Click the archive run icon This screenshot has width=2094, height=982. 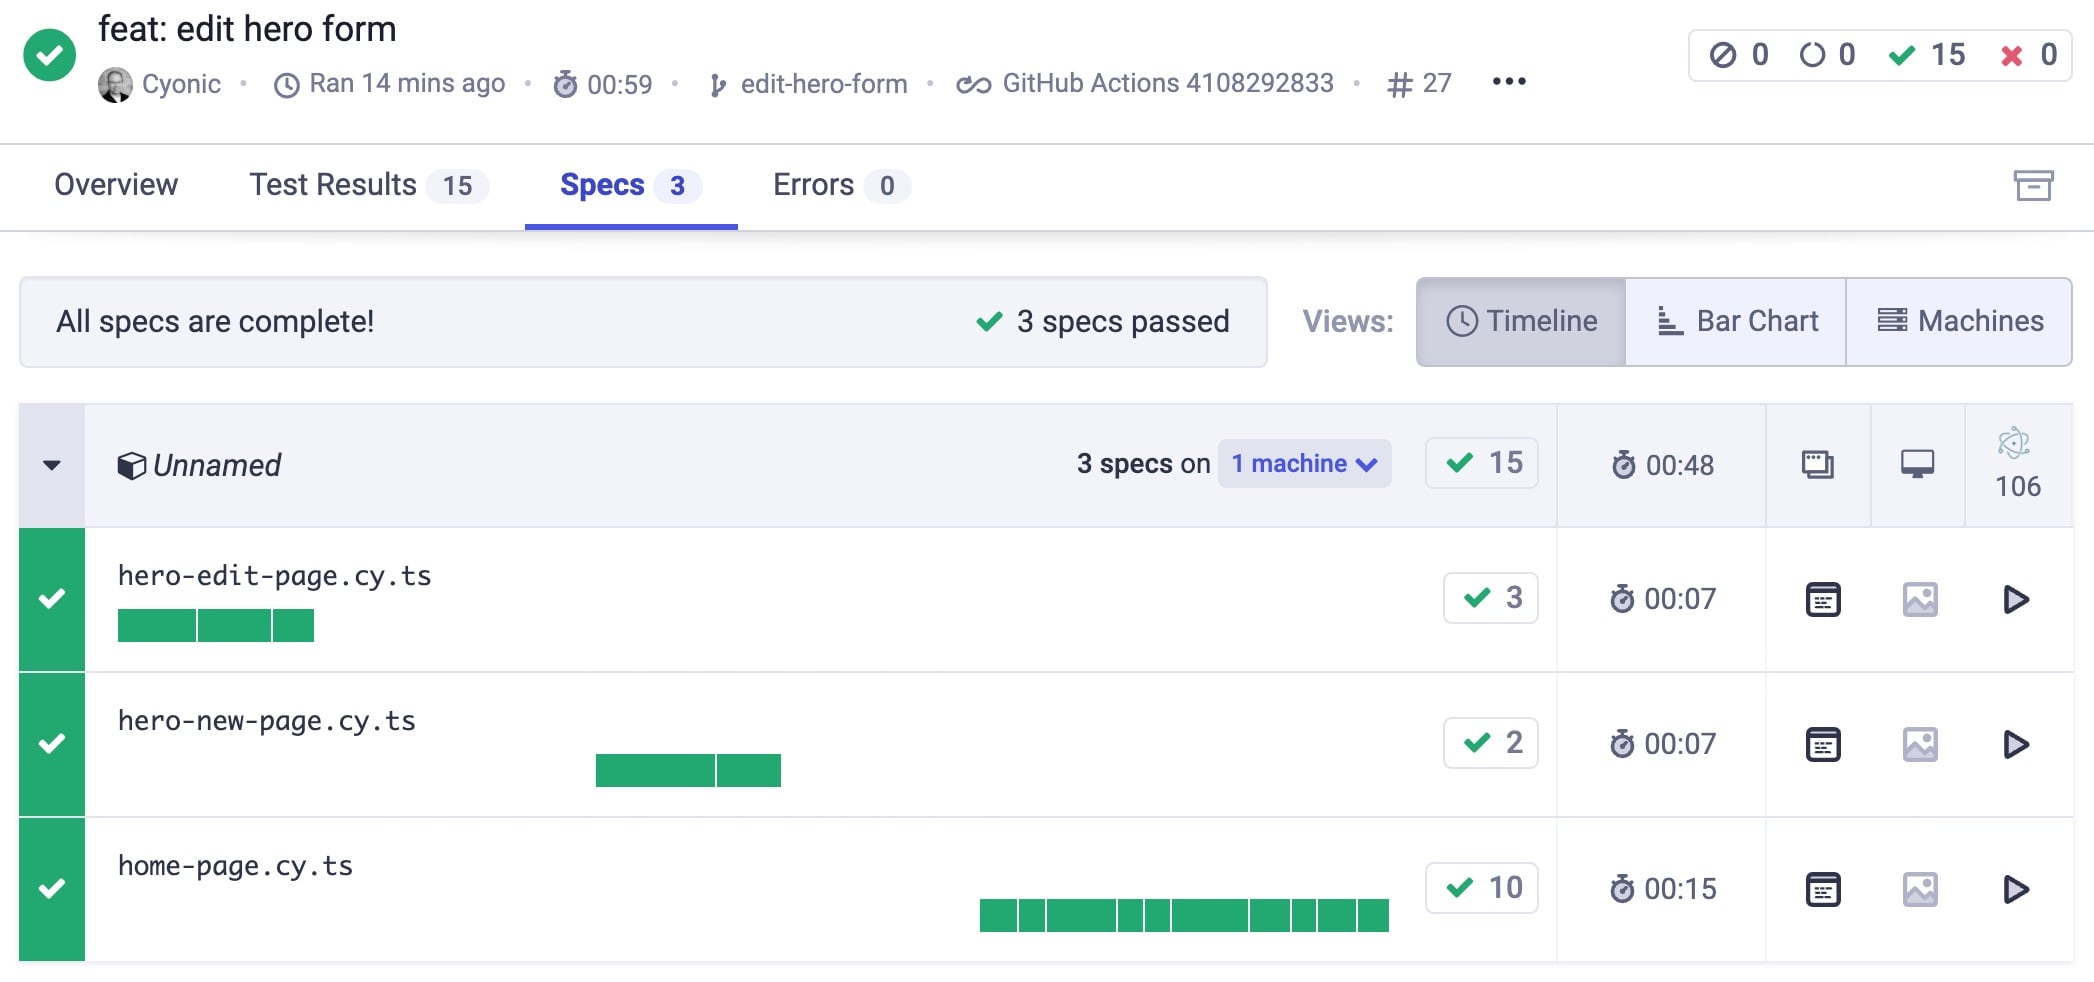[x=2032, y=185]
